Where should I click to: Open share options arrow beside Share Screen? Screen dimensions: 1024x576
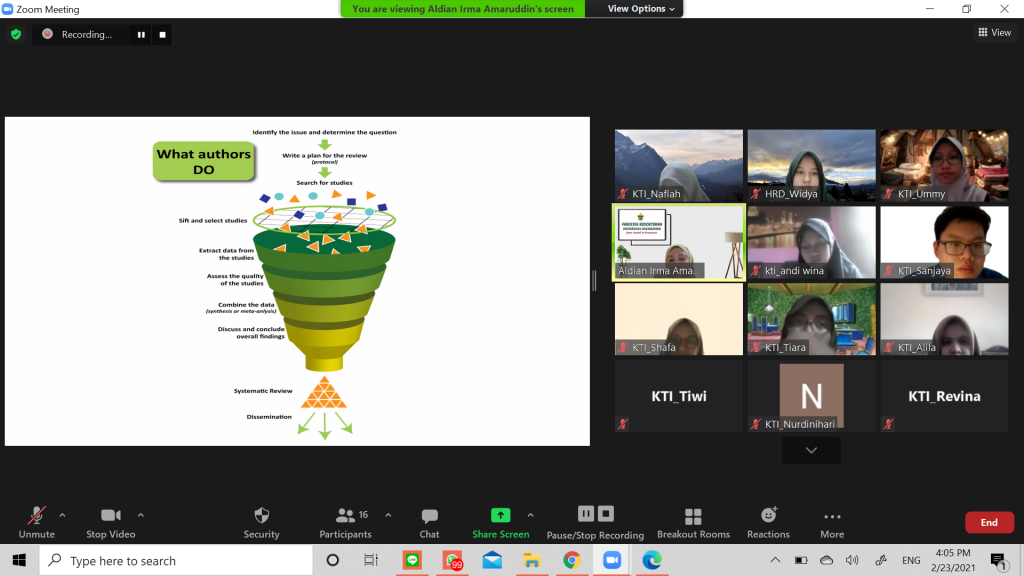(530, 515)
